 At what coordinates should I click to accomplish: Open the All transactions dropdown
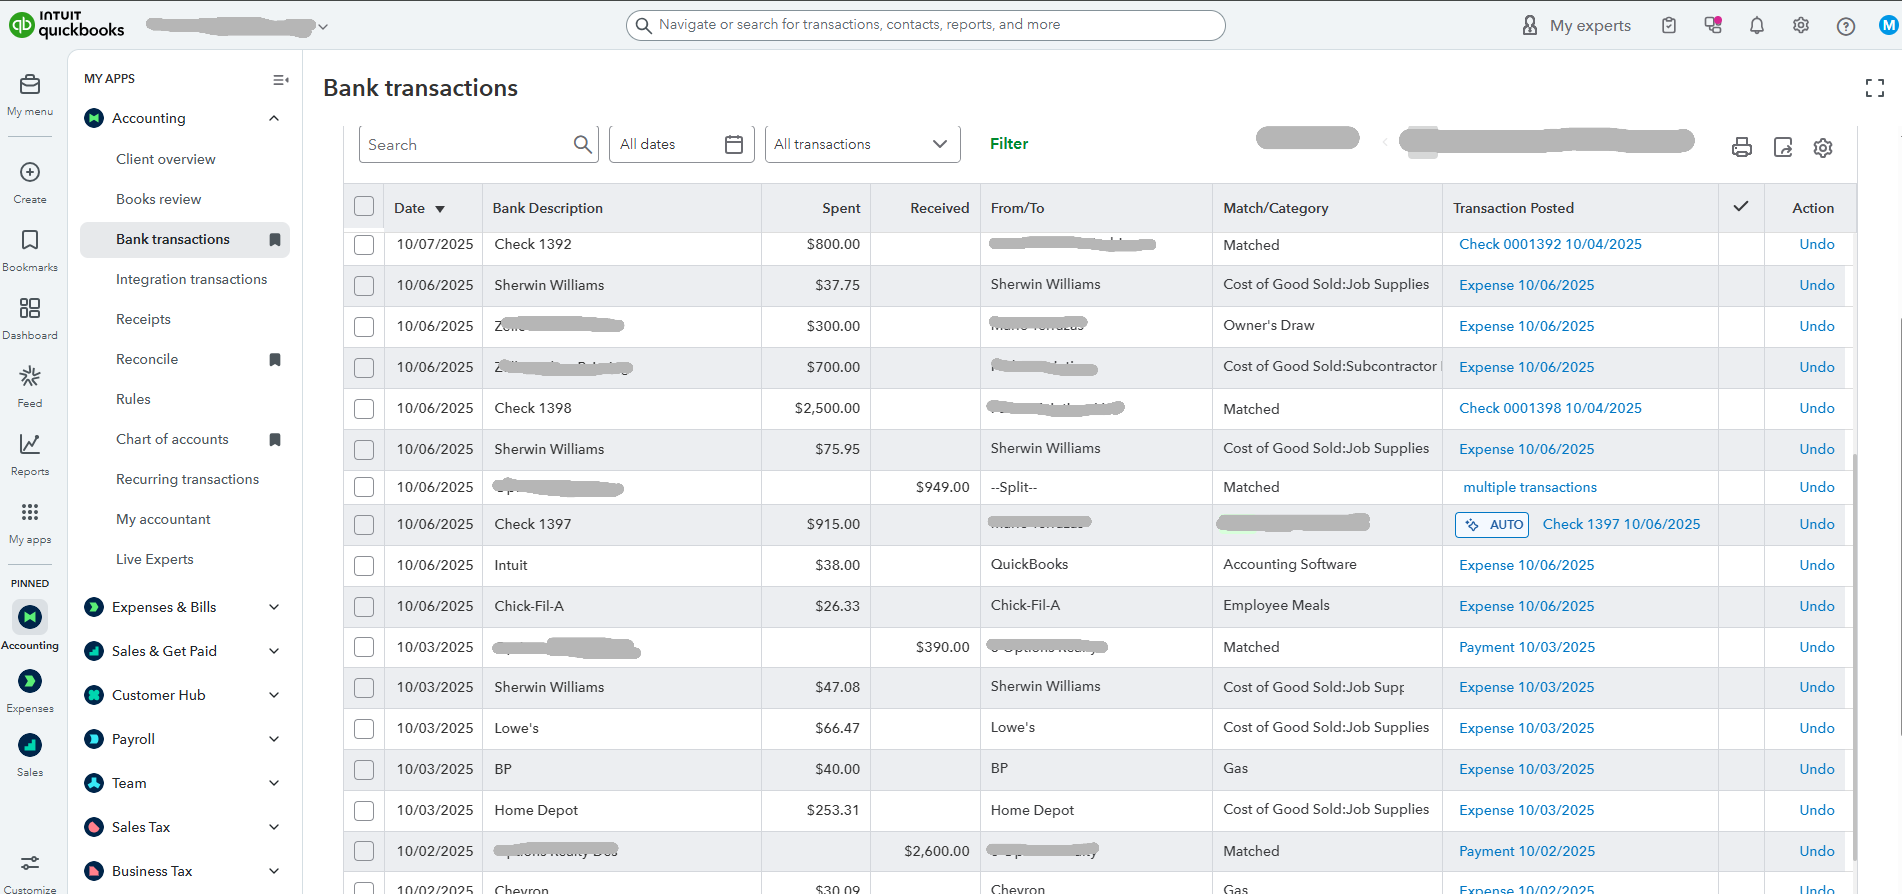pos(862,144)
